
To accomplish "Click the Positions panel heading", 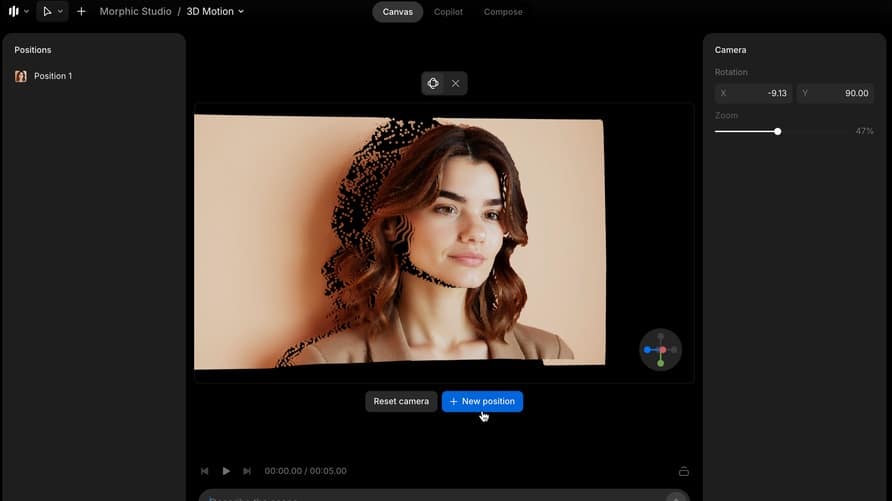I will [32, 50].
